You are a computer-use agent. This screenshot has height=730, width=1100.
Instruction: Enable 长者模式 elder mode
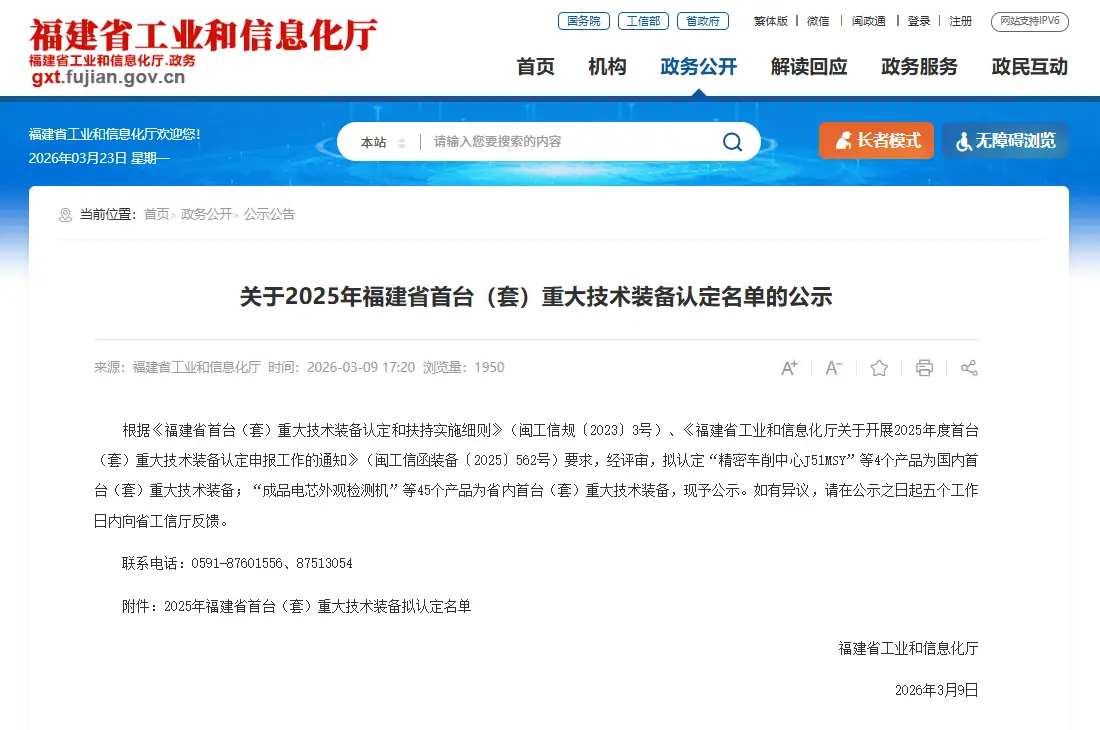coord(876,140)
